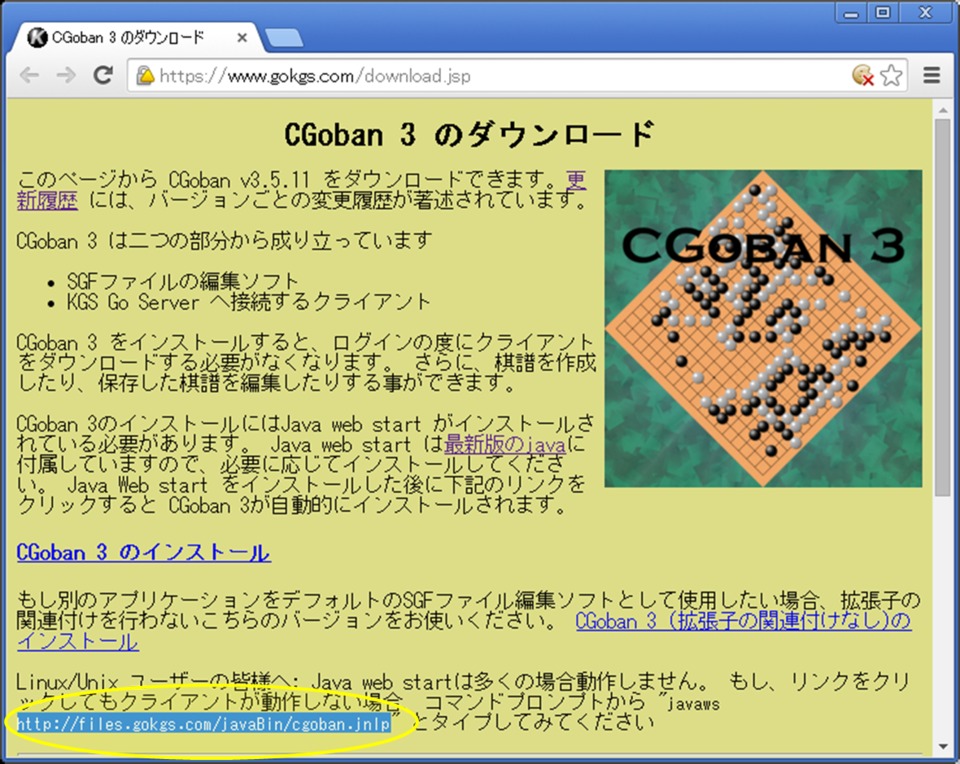Maximize the browser window
Viewport: 960px width, 764px height.
tap(882, 12)
